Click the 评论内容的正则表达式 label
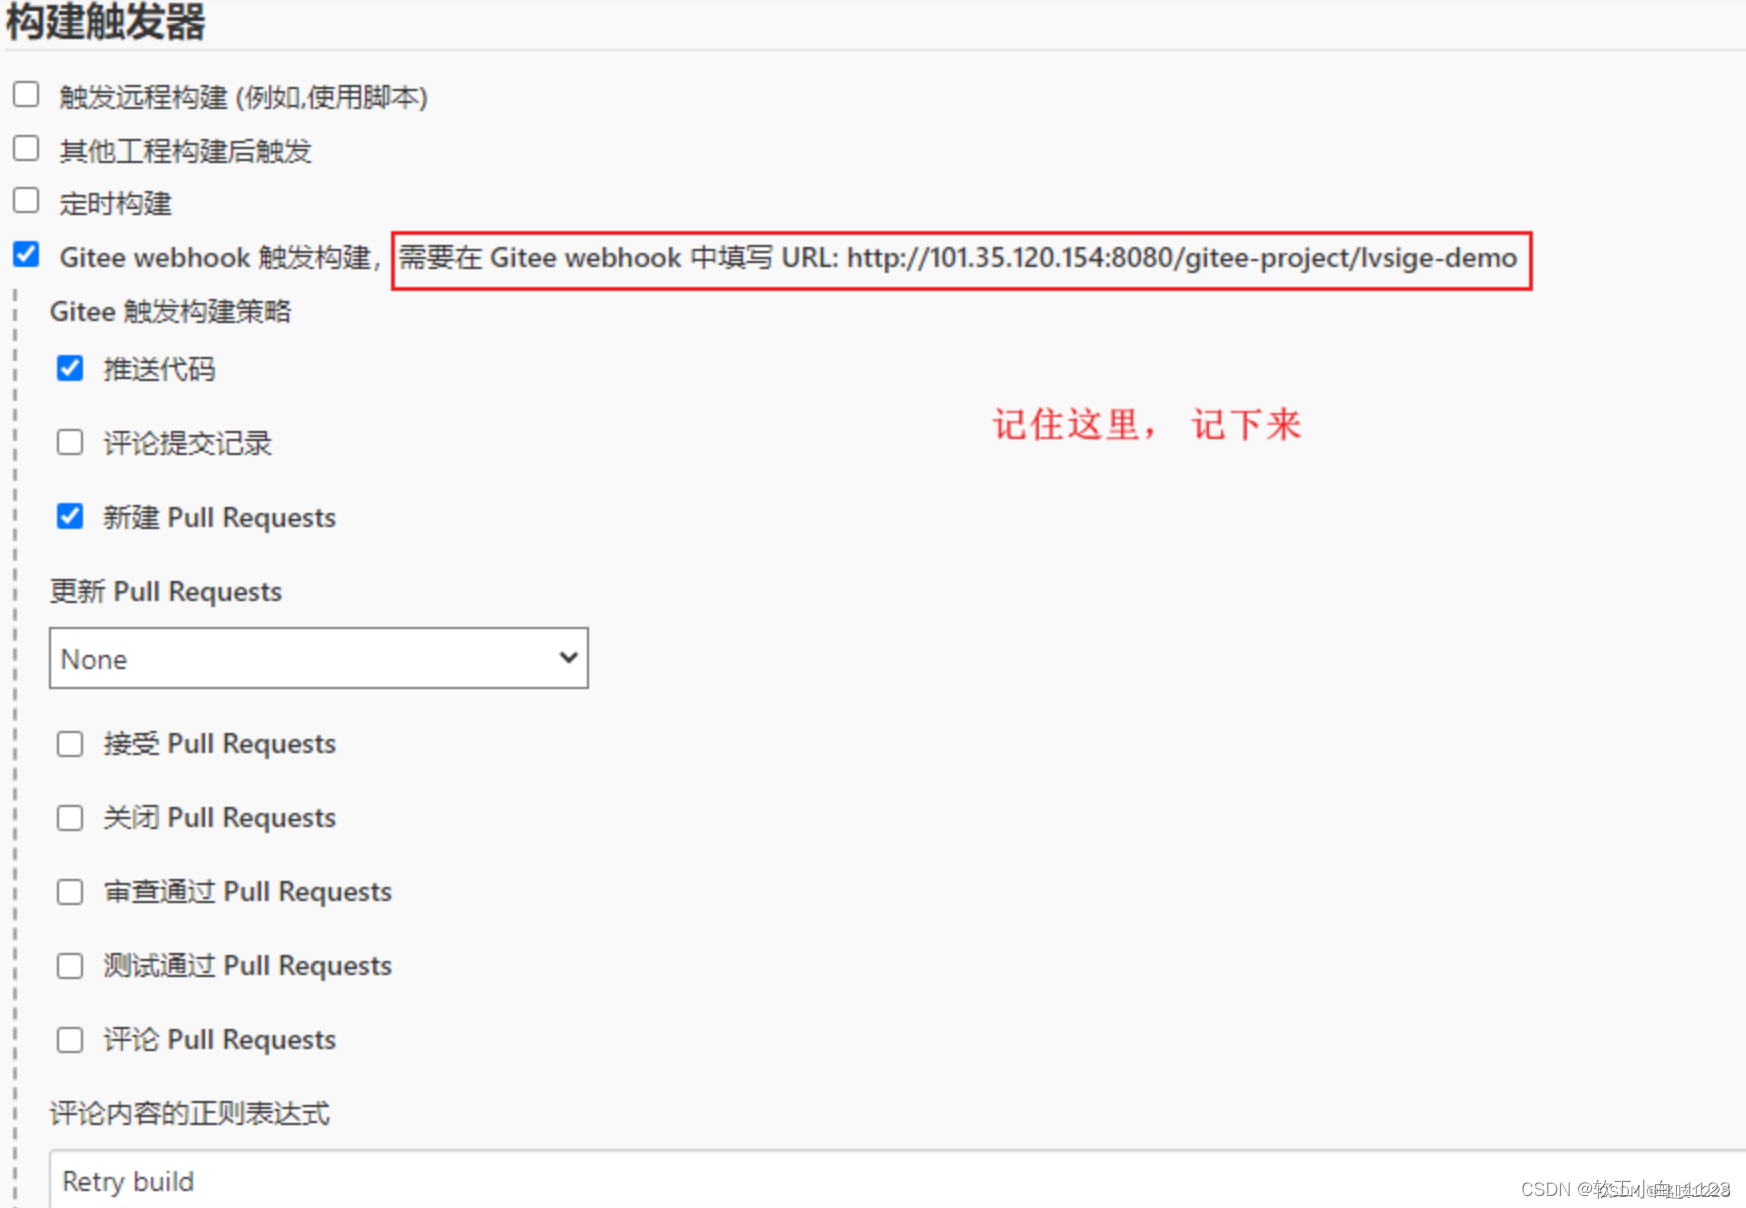 pyautogui.click(x=190, y=1113)
